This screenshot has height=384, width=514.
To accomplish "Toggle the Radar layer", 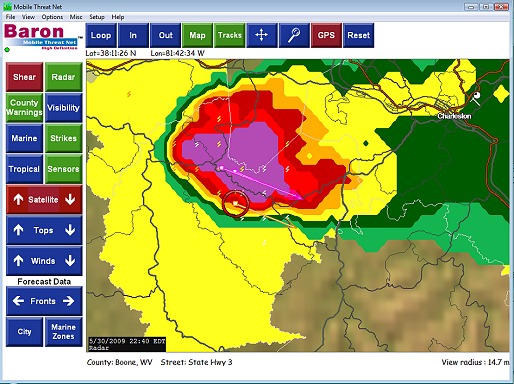I will click(x=63, y=77).
